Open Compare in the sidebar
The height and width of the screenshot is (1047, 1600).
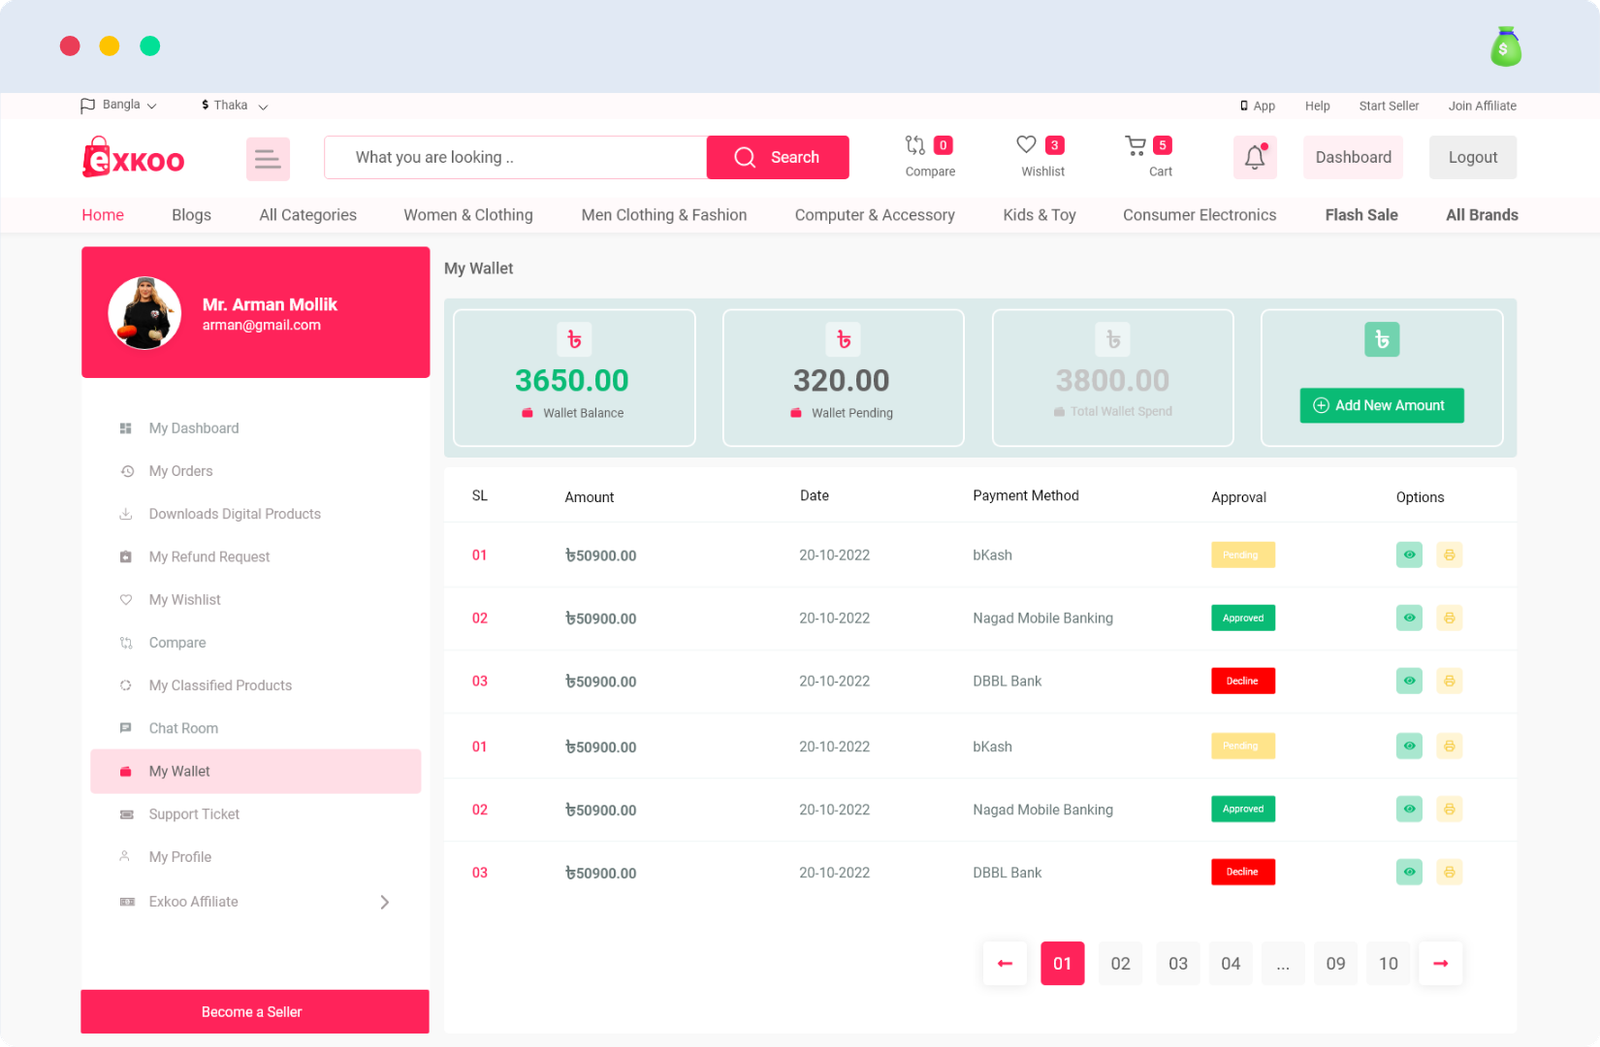point(177,643)
